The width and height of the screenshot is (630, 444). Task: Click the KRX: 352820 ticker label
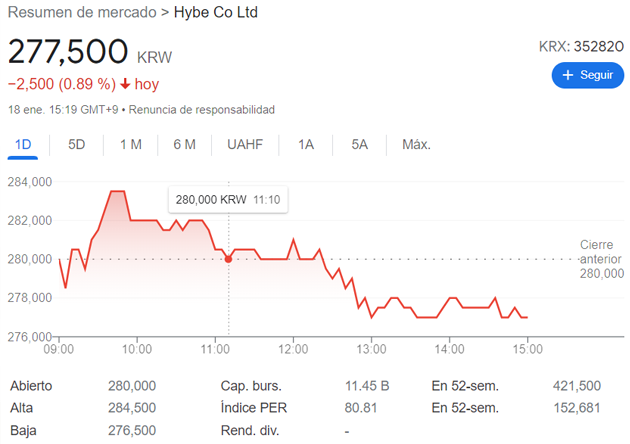click(x=581, y=45)
